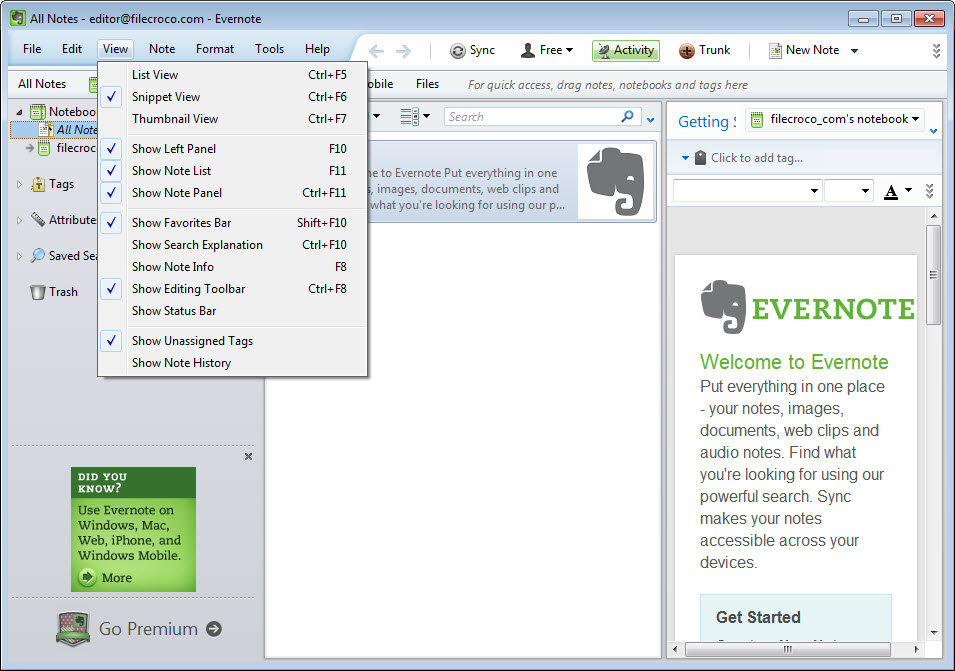This screenshot has width=955, height=671.
Task: Click the forward navigation arrow
Action: point(403,51)
